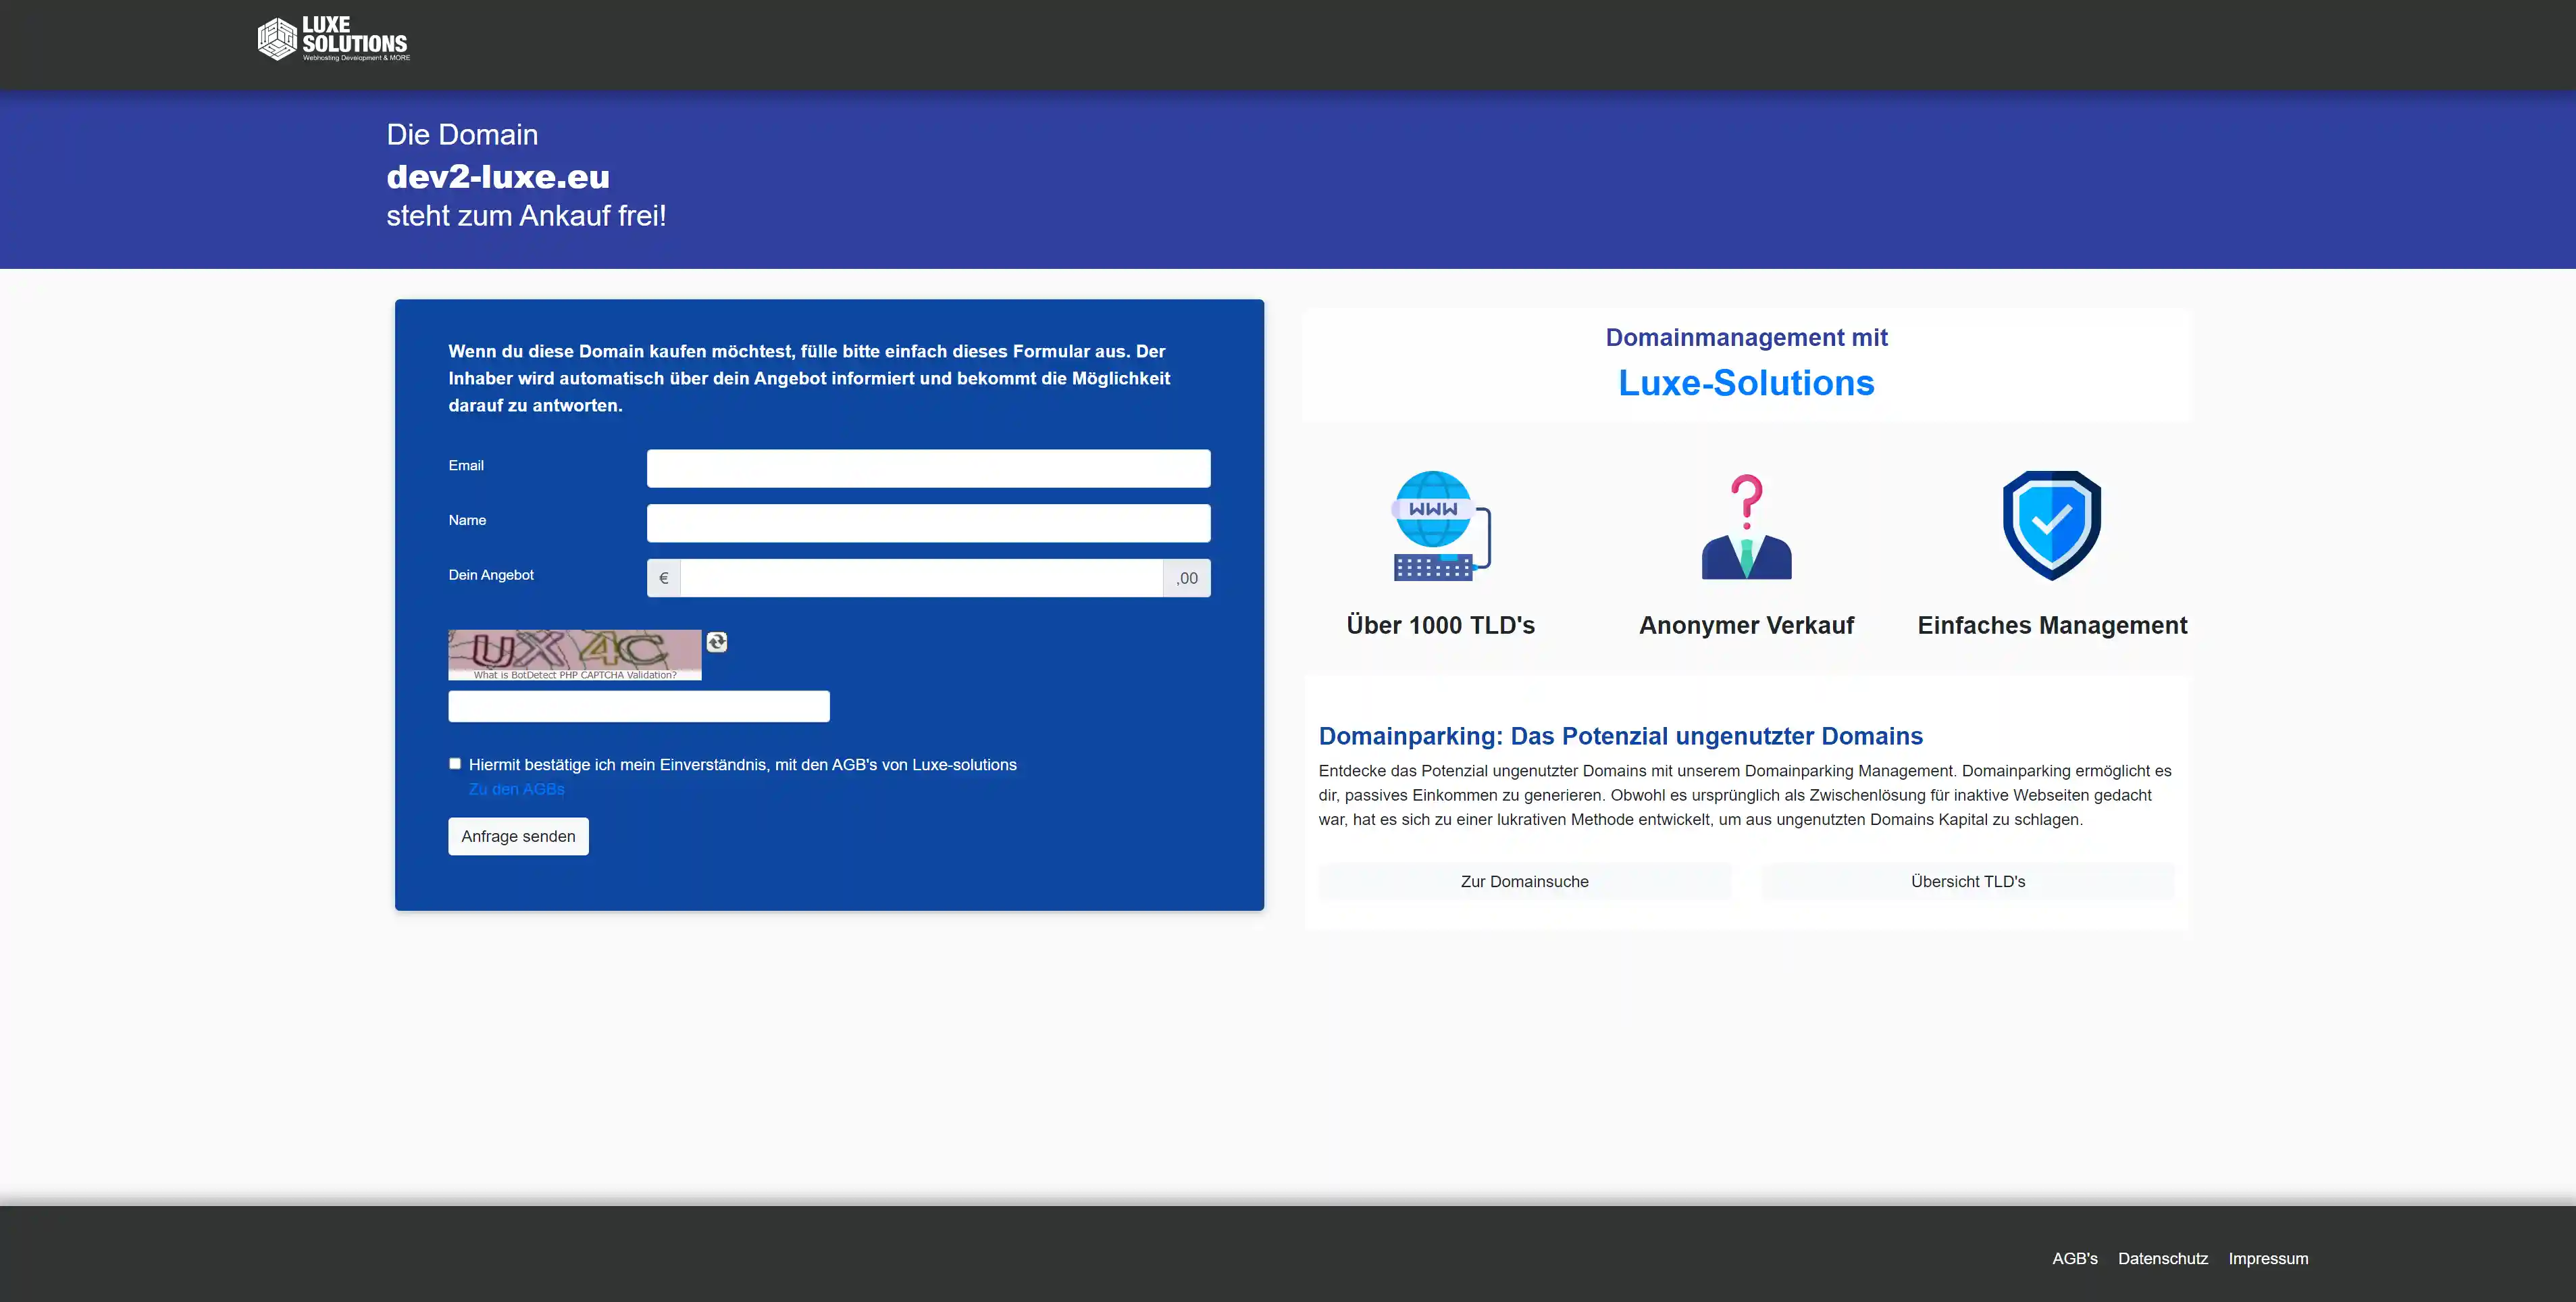Image resolution: width=2576 pixels, height=1302 pixels.
Task: Select the 'Luxe-Solutions' heading text
Action: pos(1746,383)
